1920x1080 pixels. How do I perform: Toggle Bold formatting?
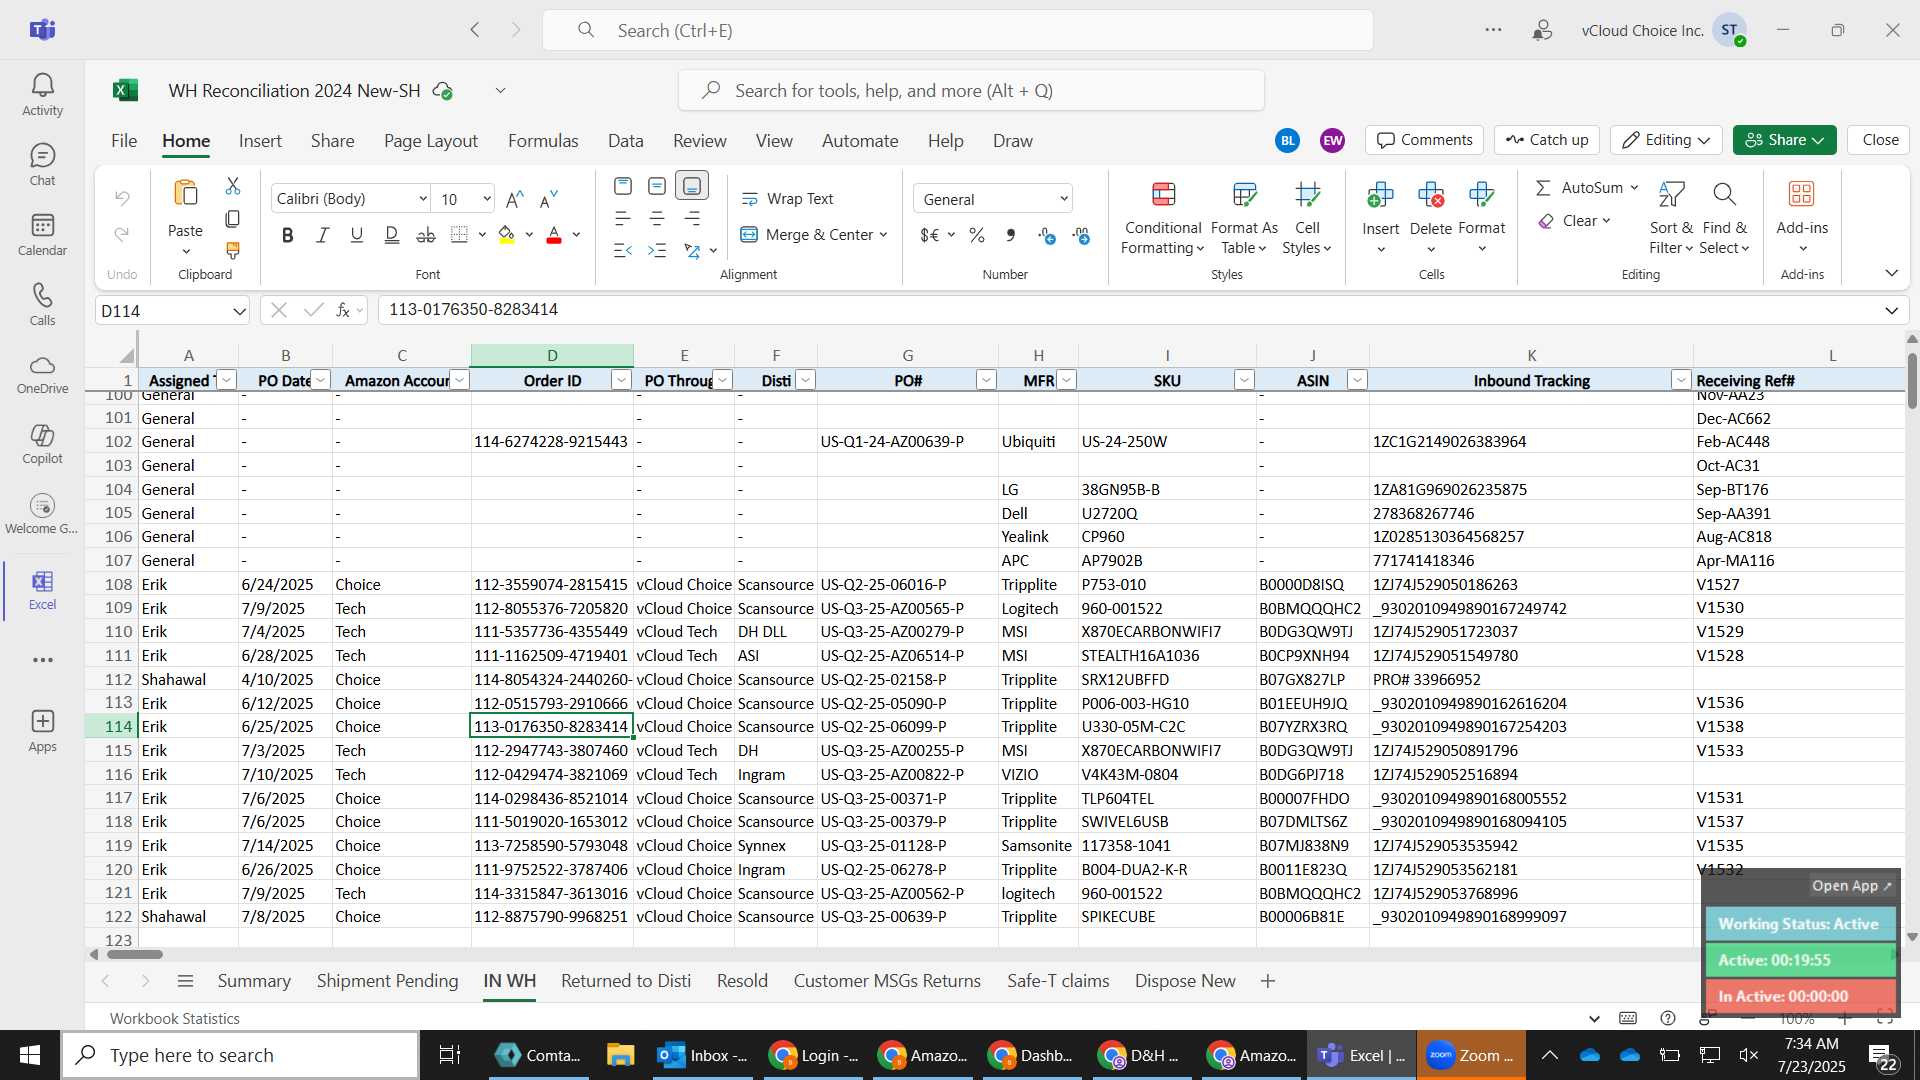288,235
